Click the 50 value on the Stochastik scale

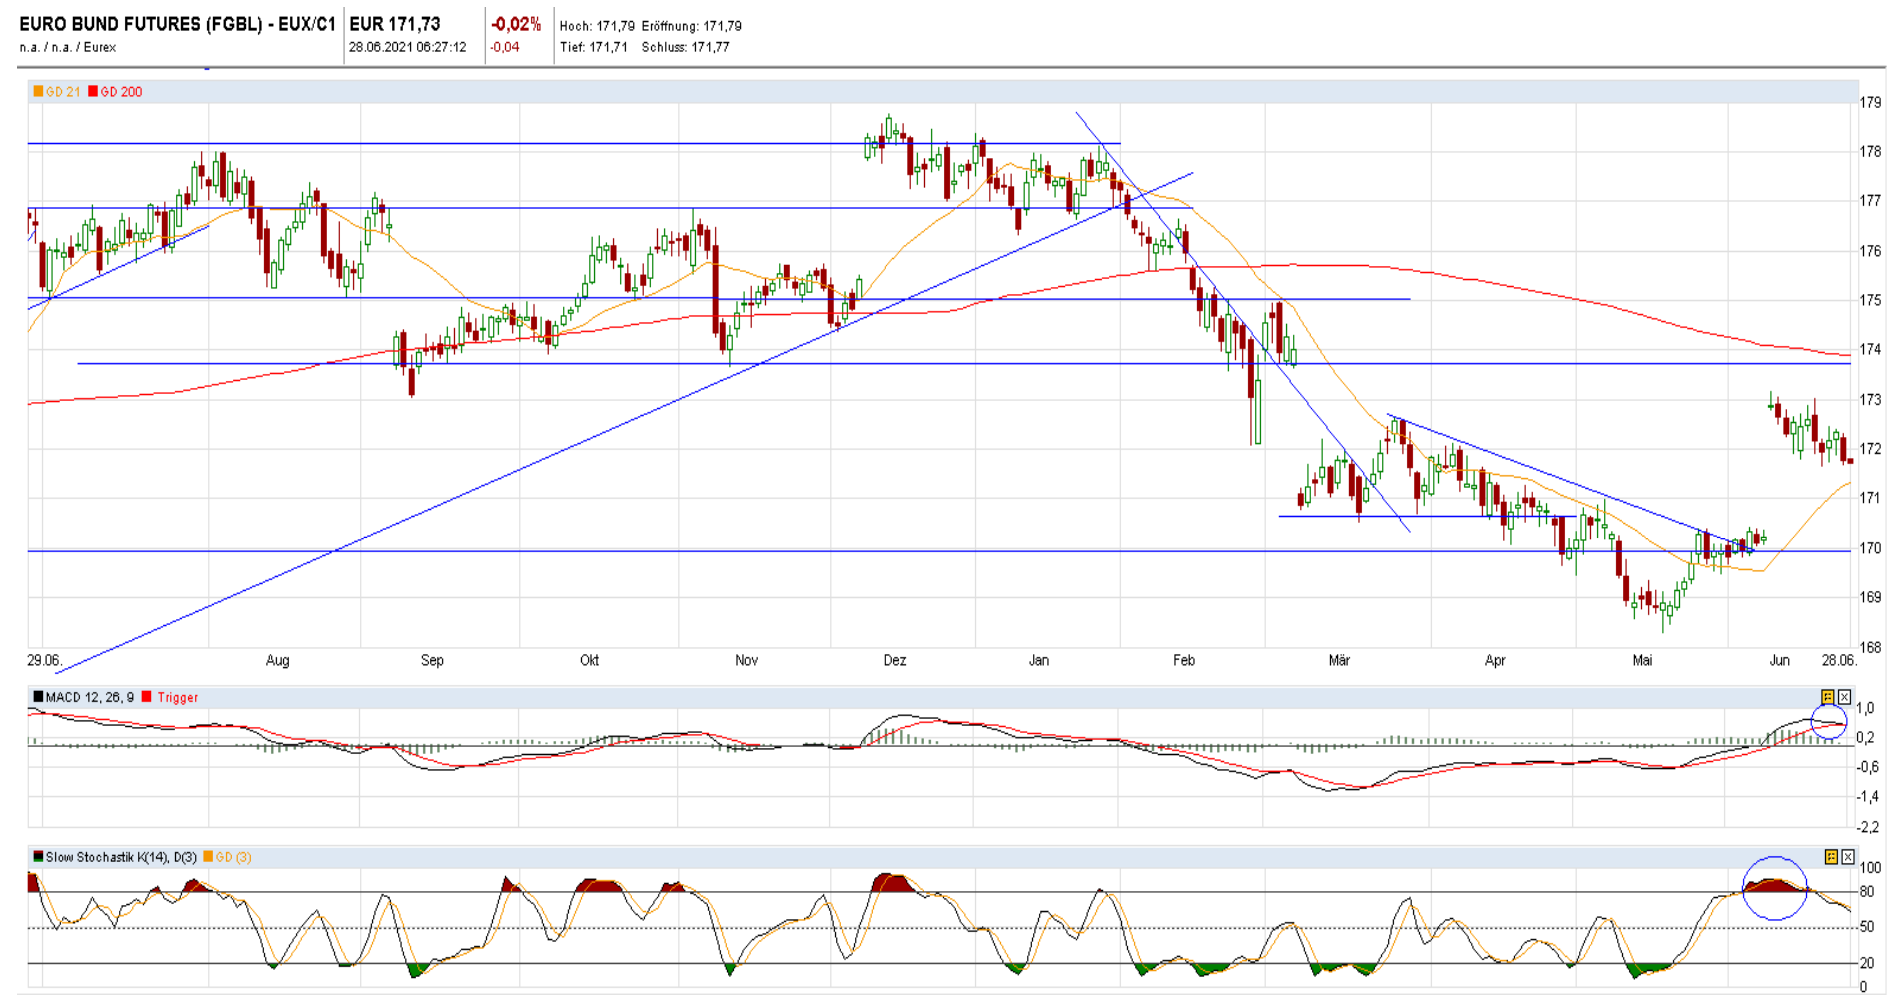(x=1866, y=927)
